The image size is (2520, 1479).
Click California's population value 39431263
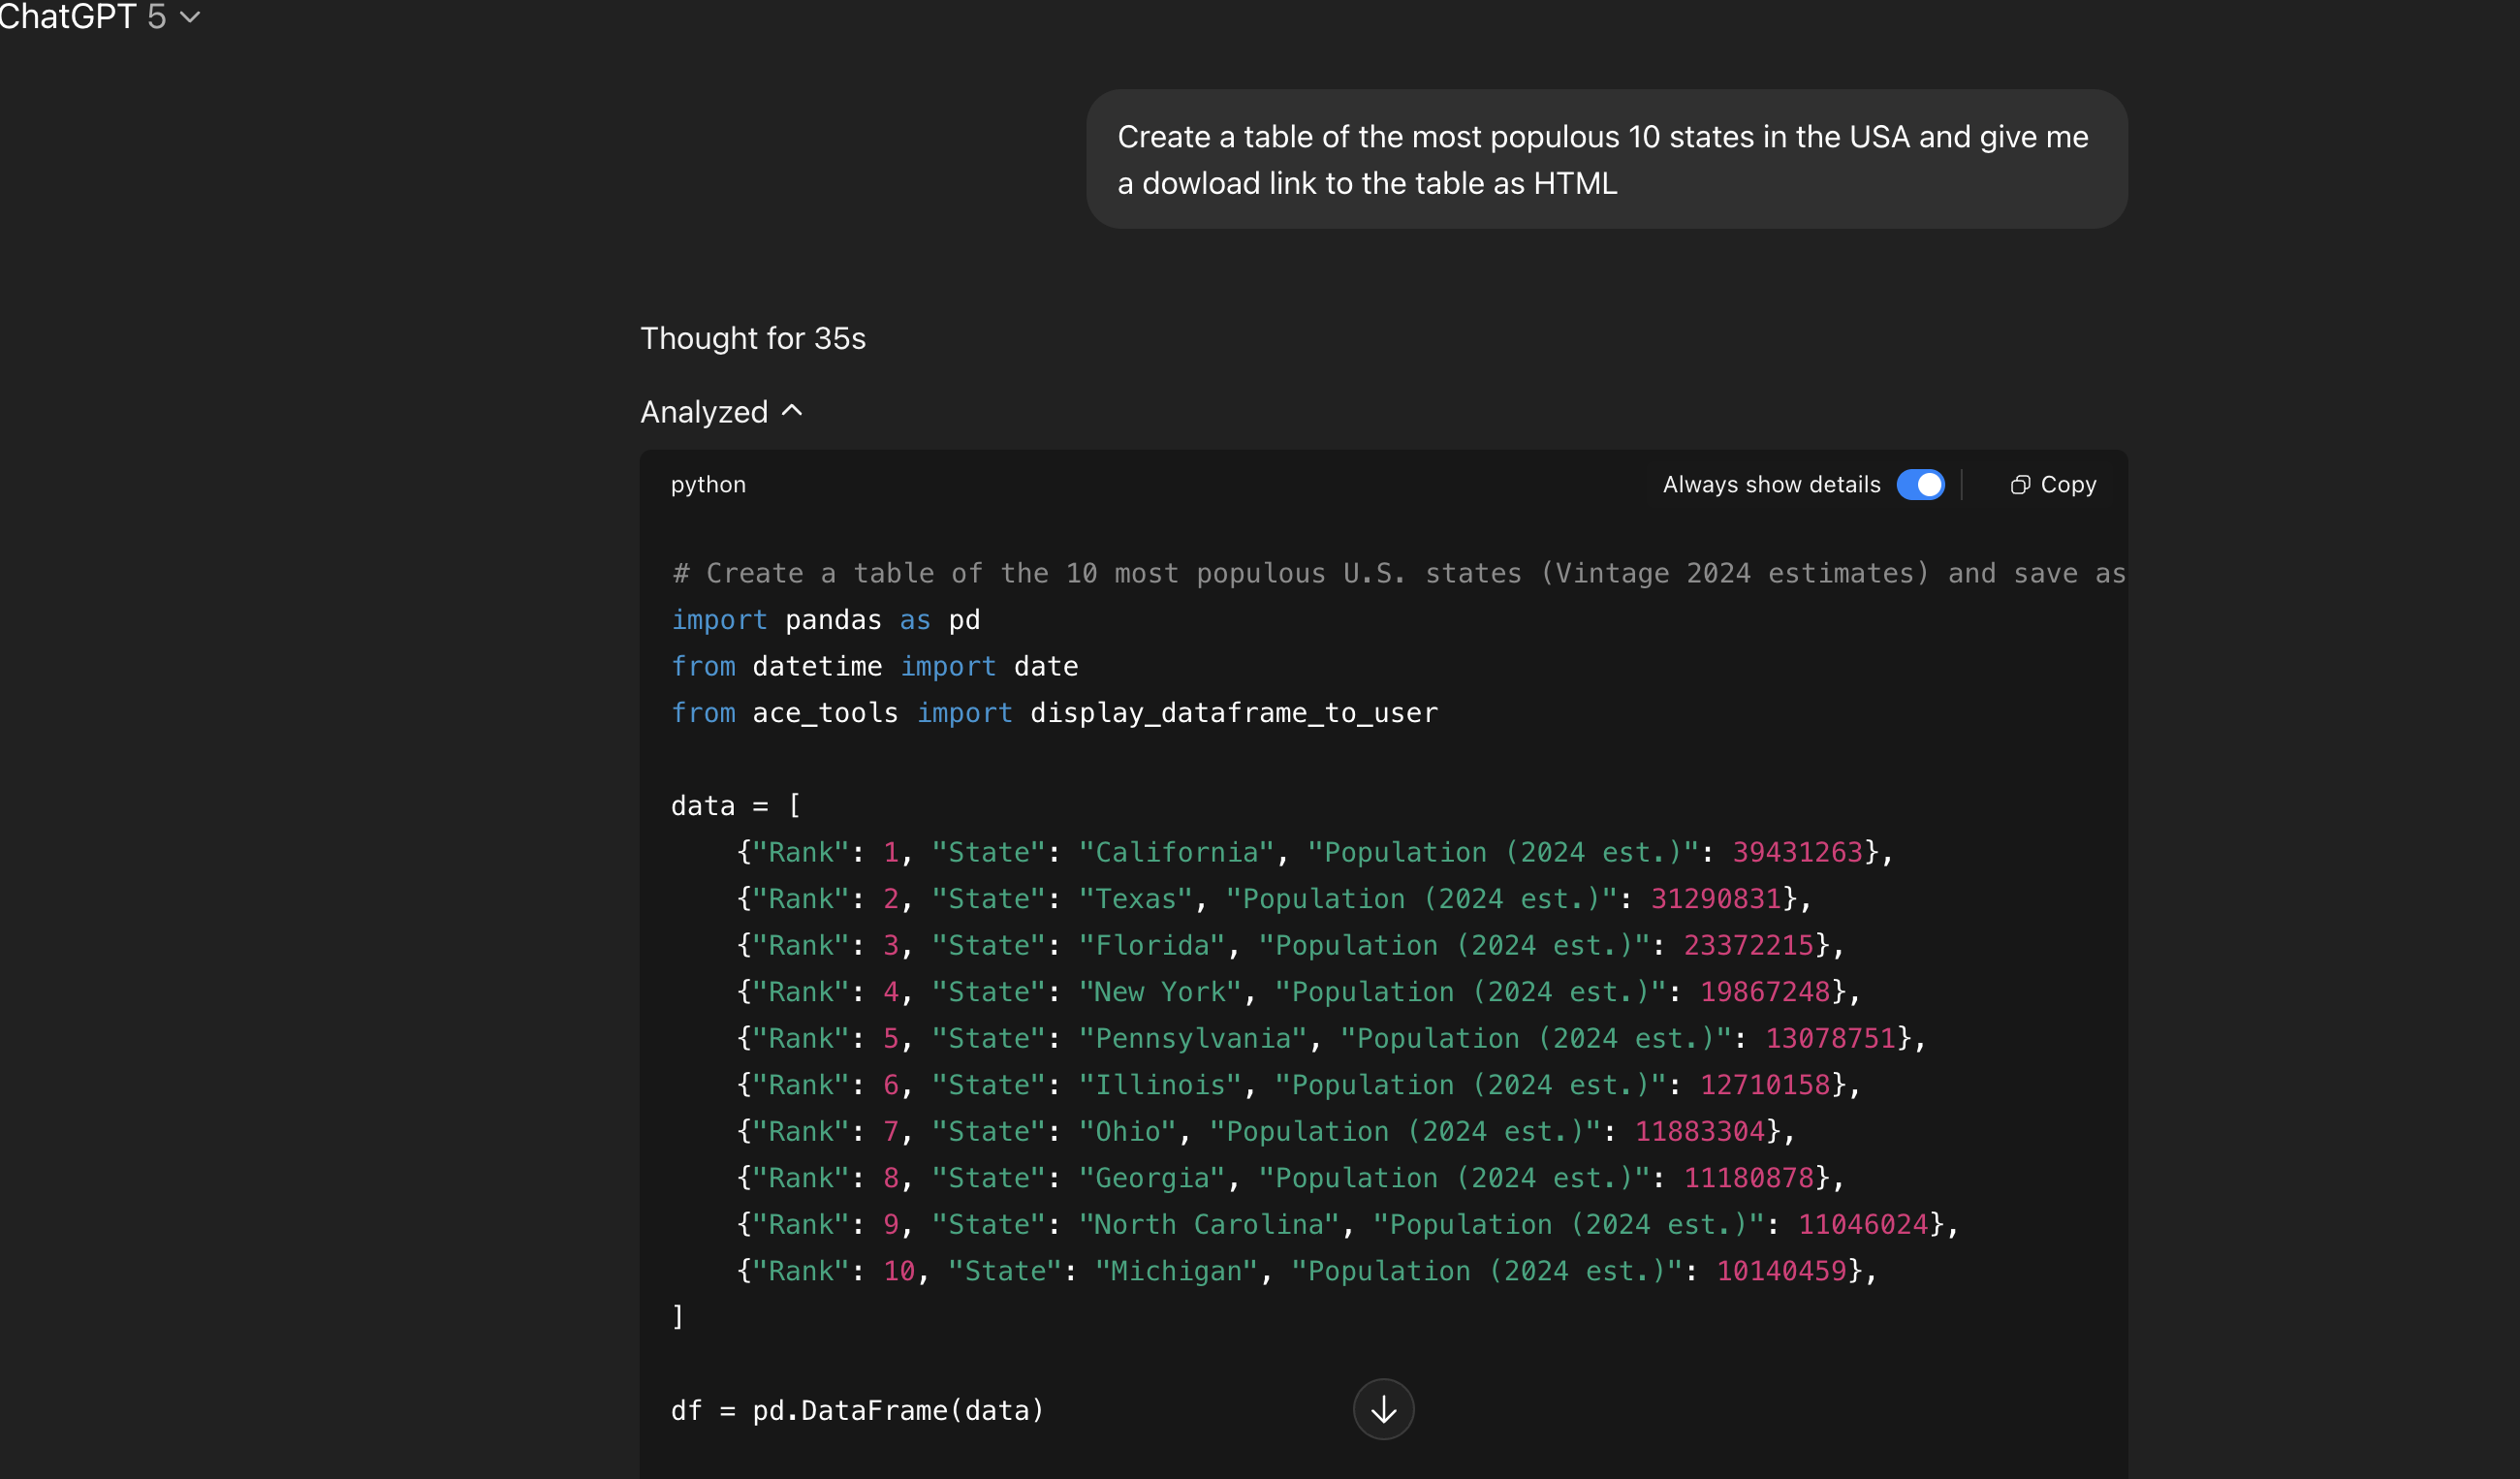(1797, 853)
